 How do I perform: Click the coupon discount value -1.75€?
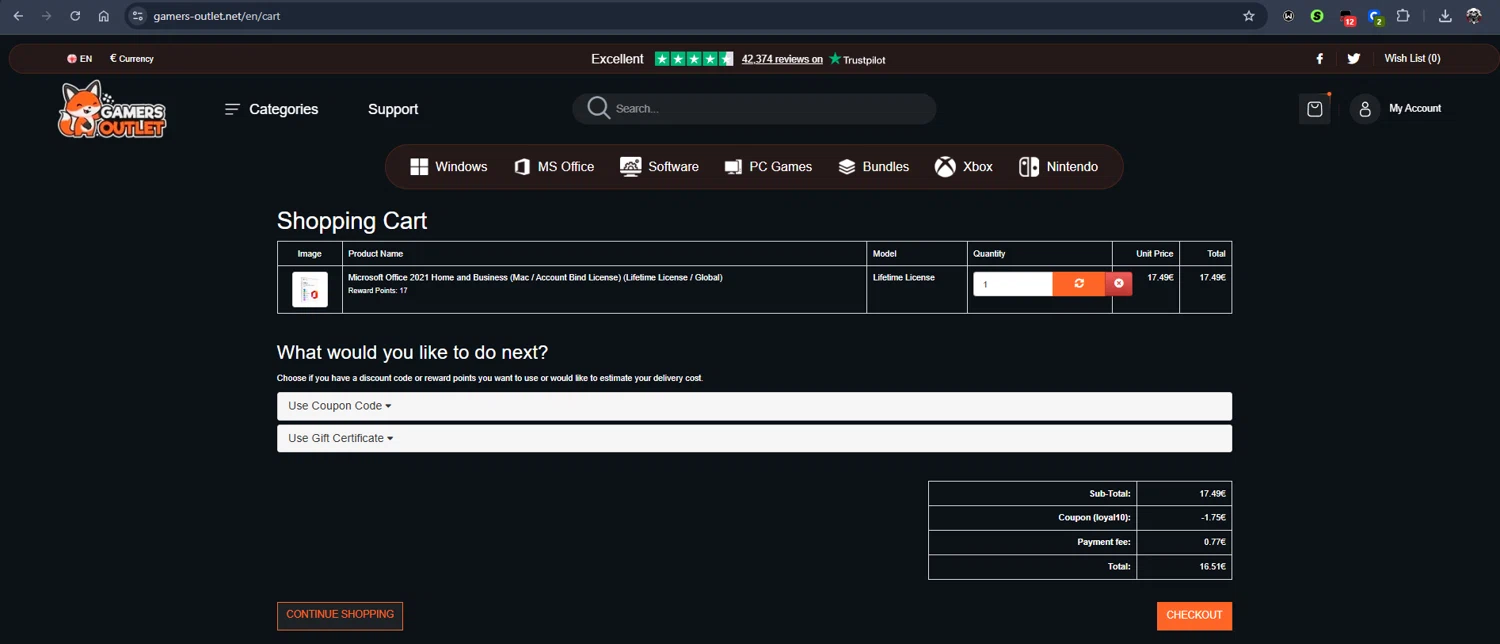tap(1213, 518)
